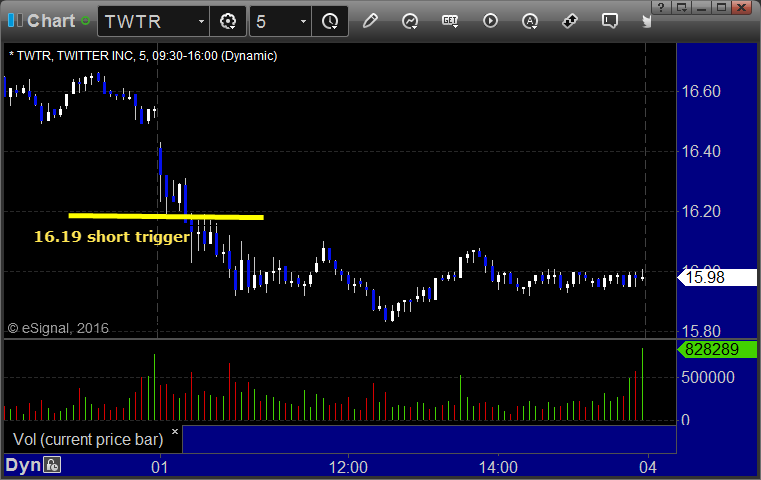The image size is (761, 480).
Task: Click the 14:00 time axis label
Action: pyautogui.click(x=498, y=467)
